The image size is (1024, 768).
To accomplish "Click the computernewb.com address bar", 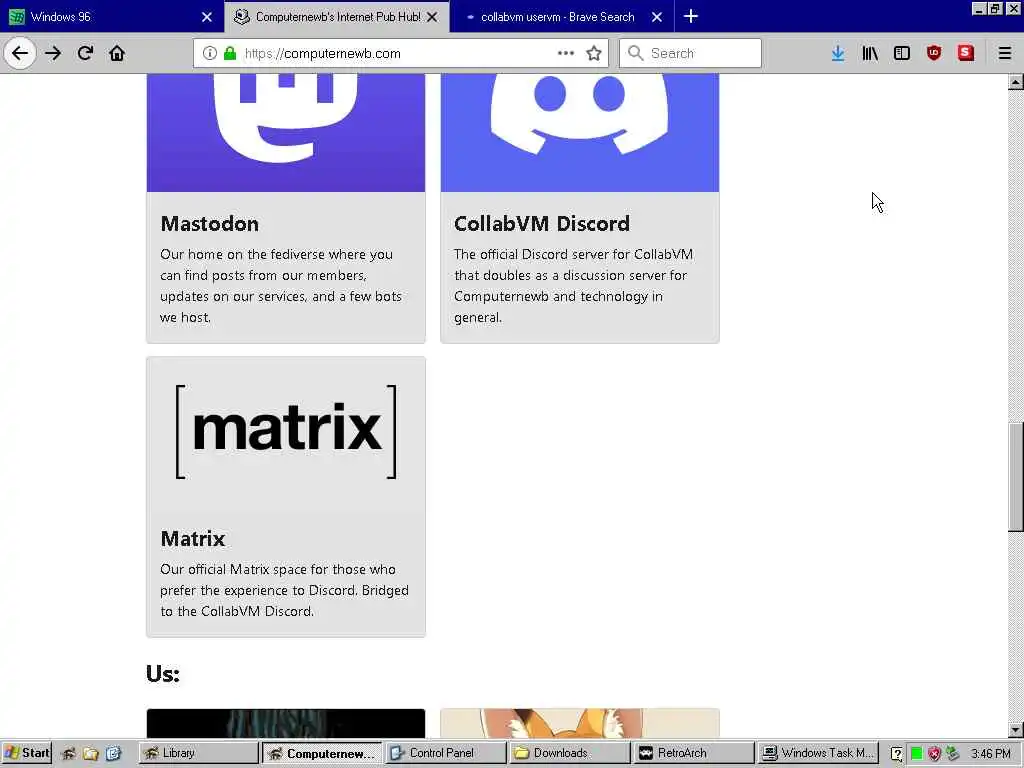I will click(400, 53).
